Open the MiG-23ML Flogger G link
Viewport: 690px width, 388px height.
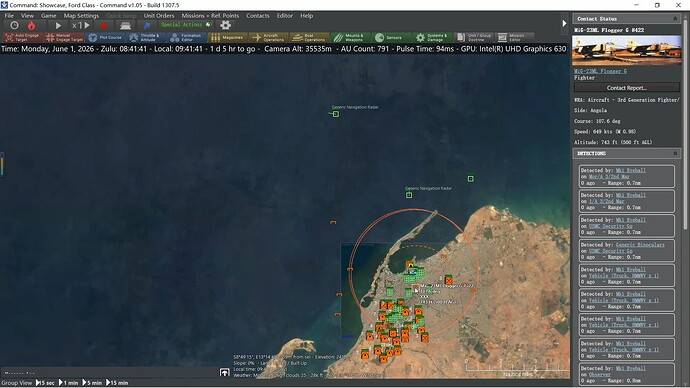[x=600, y=71]
